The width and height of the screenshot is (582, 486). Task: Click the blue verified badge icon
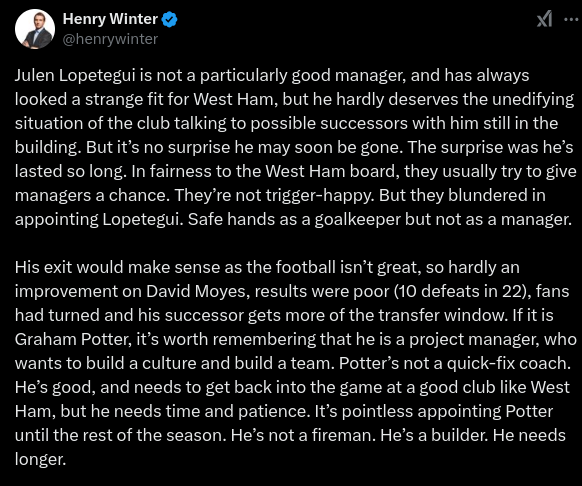(x=169, y=20)
